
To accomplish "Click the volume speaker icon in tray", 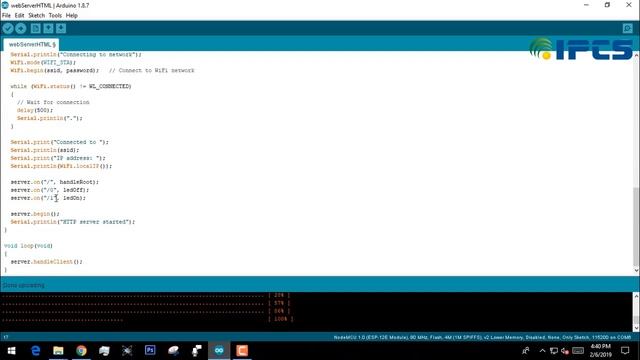I will click(565, 351).
